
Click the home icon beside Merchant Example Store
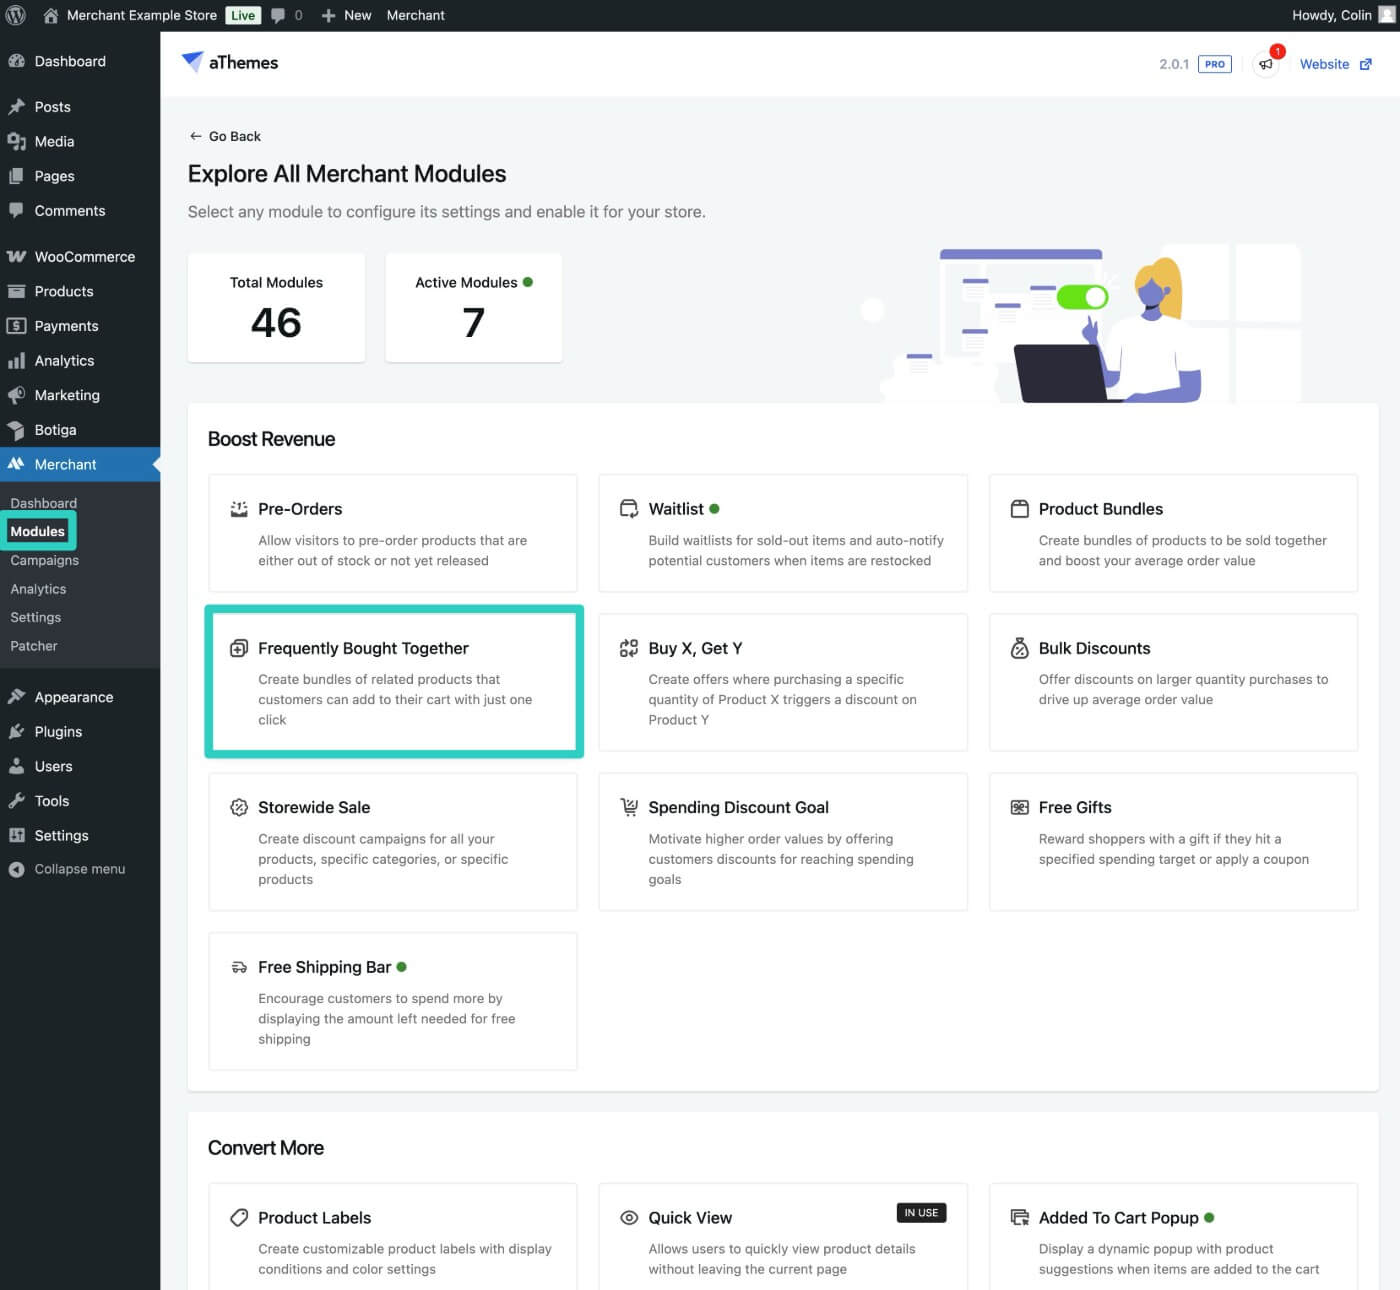coord(51,15)
